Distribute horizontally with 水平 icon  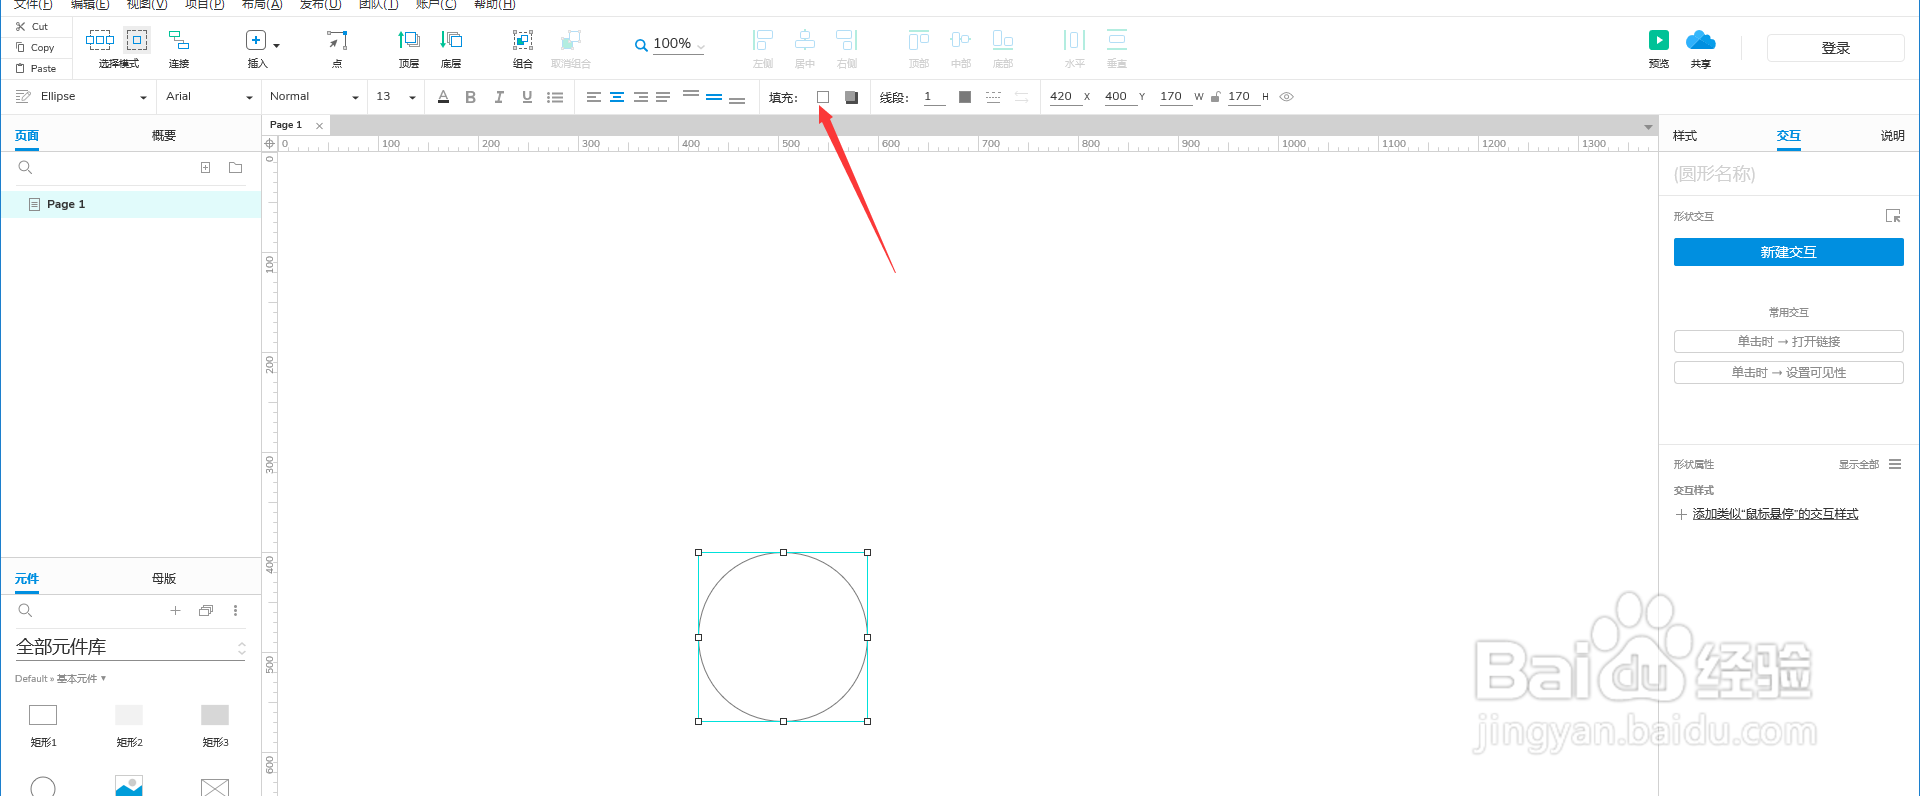1075,40
